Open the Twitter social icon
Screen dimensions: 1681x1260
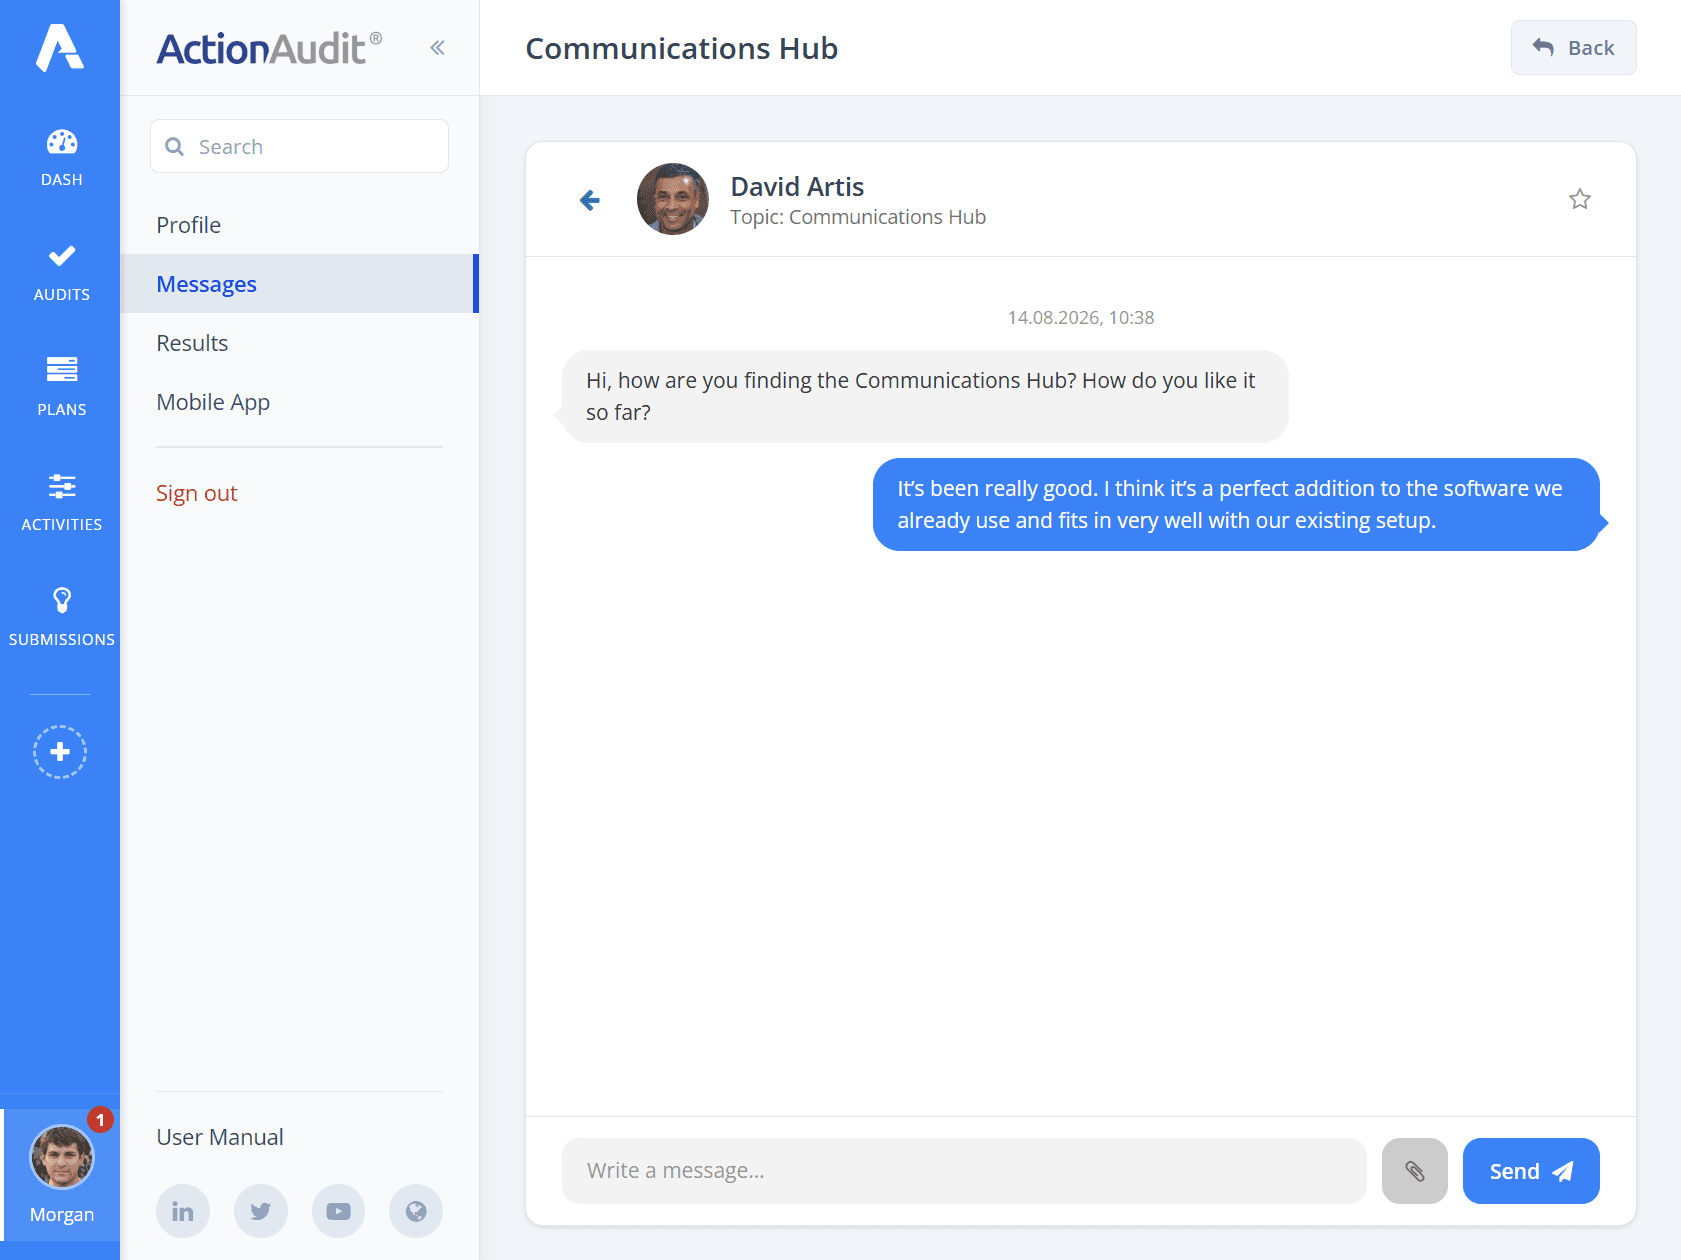click(261, 1211)
